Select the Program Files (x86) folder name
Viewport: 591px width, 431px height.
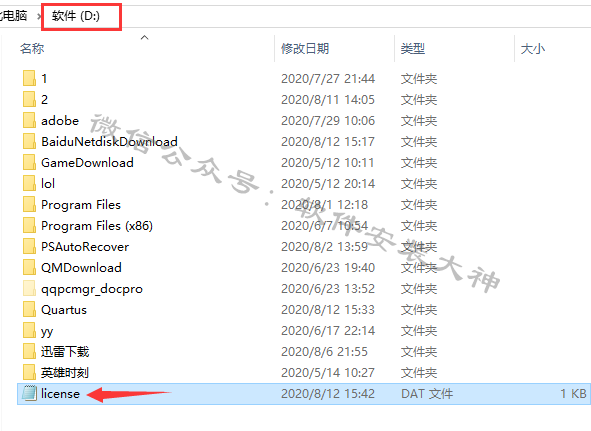click(97, 225)
